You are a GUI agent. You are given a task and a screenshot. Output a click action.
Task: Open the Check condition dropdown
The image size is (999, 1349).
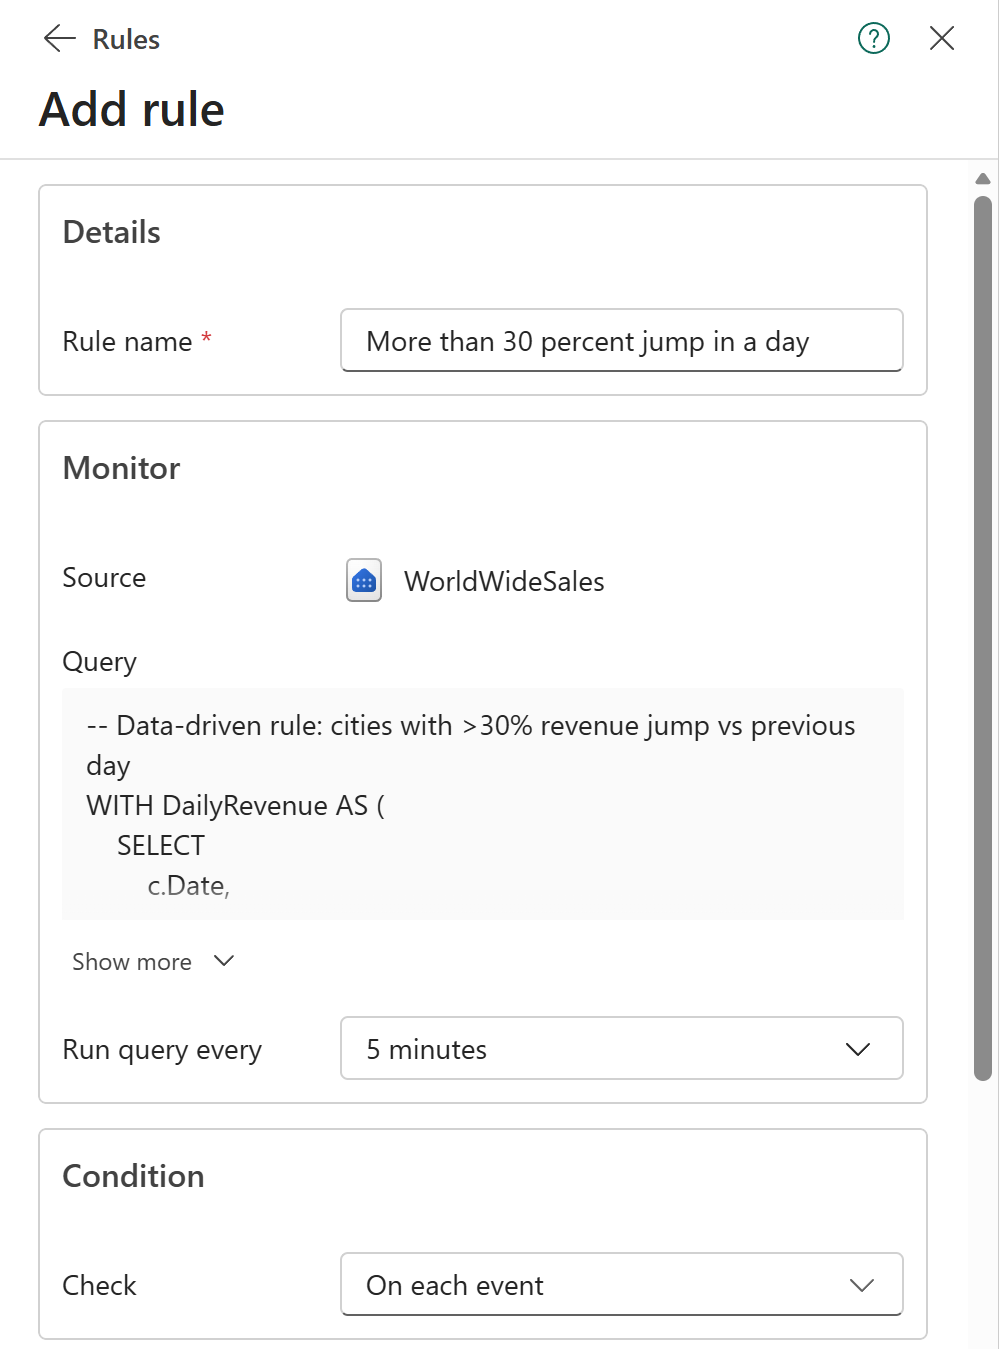click(x=622, y=1284)
